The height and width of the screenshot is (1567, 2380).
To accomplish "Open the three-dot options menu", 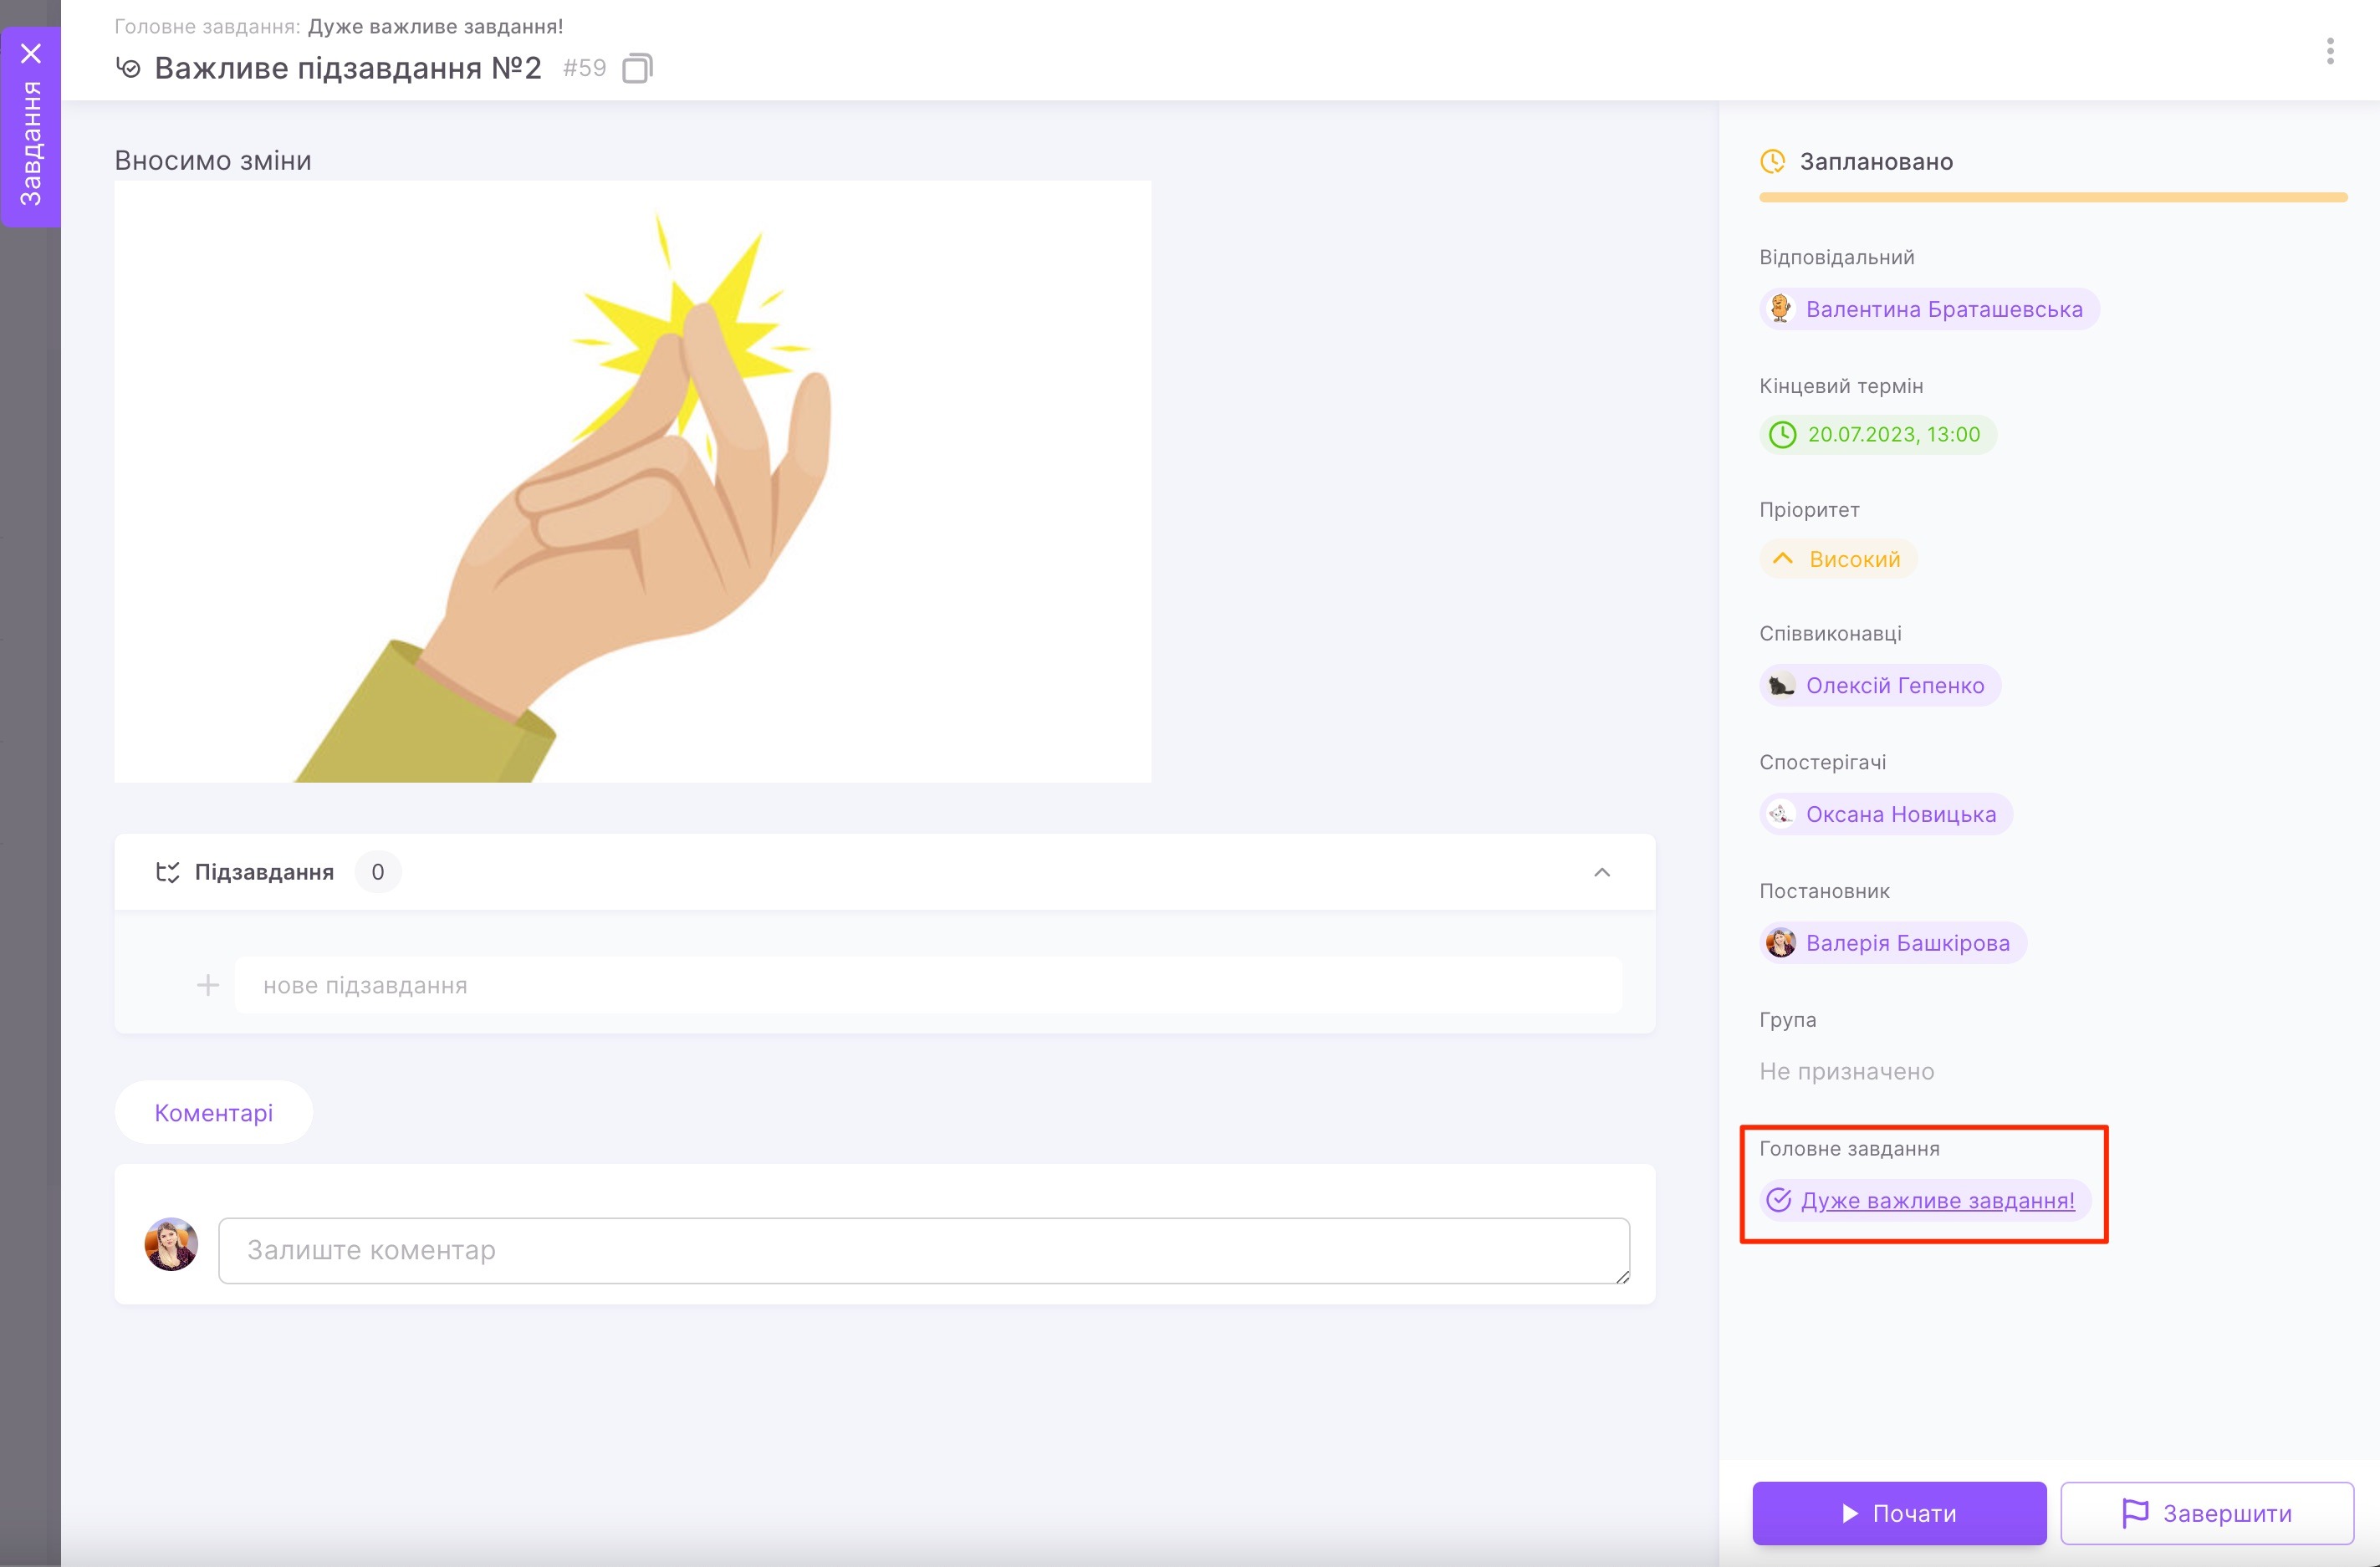I will [x=2330, y=51].
